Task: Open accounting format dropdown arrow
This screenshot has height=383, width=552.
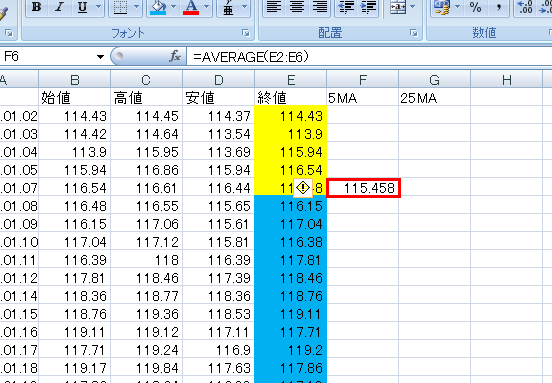Action: pyautogui.click(x=458, y=7)
